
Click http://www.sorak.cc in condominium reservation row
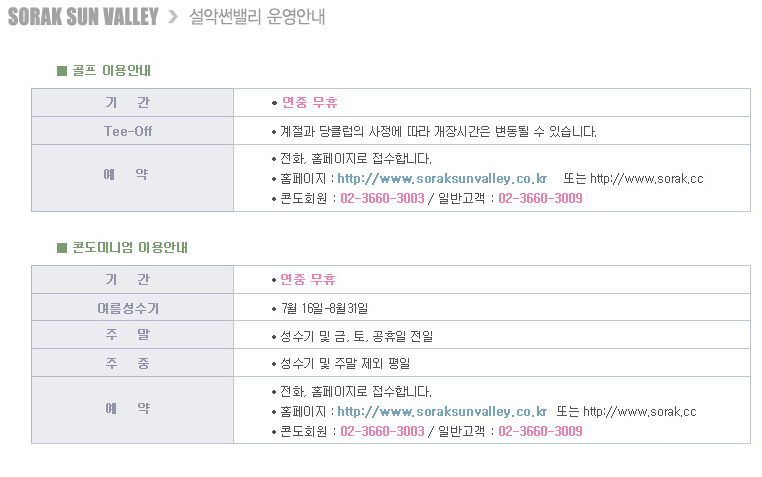tap(640, 412)
